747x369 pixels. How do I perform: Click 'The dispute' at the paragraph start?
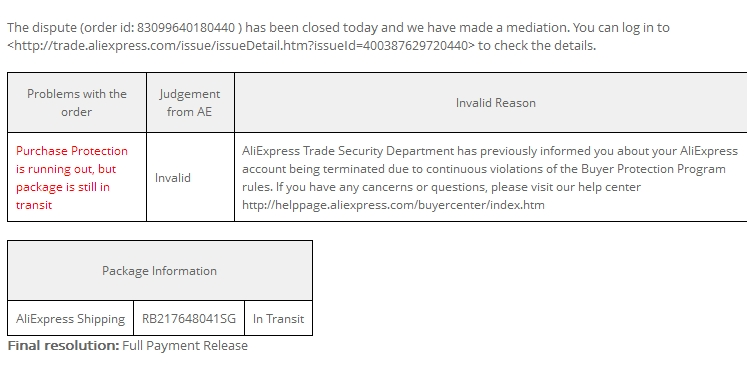click(x=42, y=28)
